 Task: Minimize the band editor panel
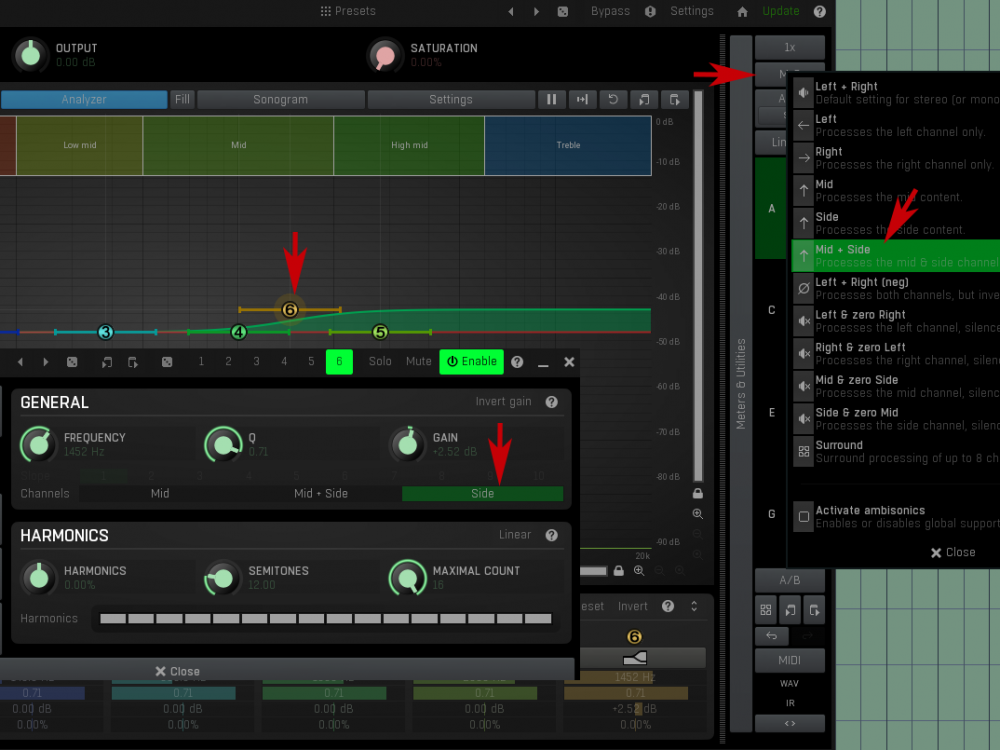[543, 363]
